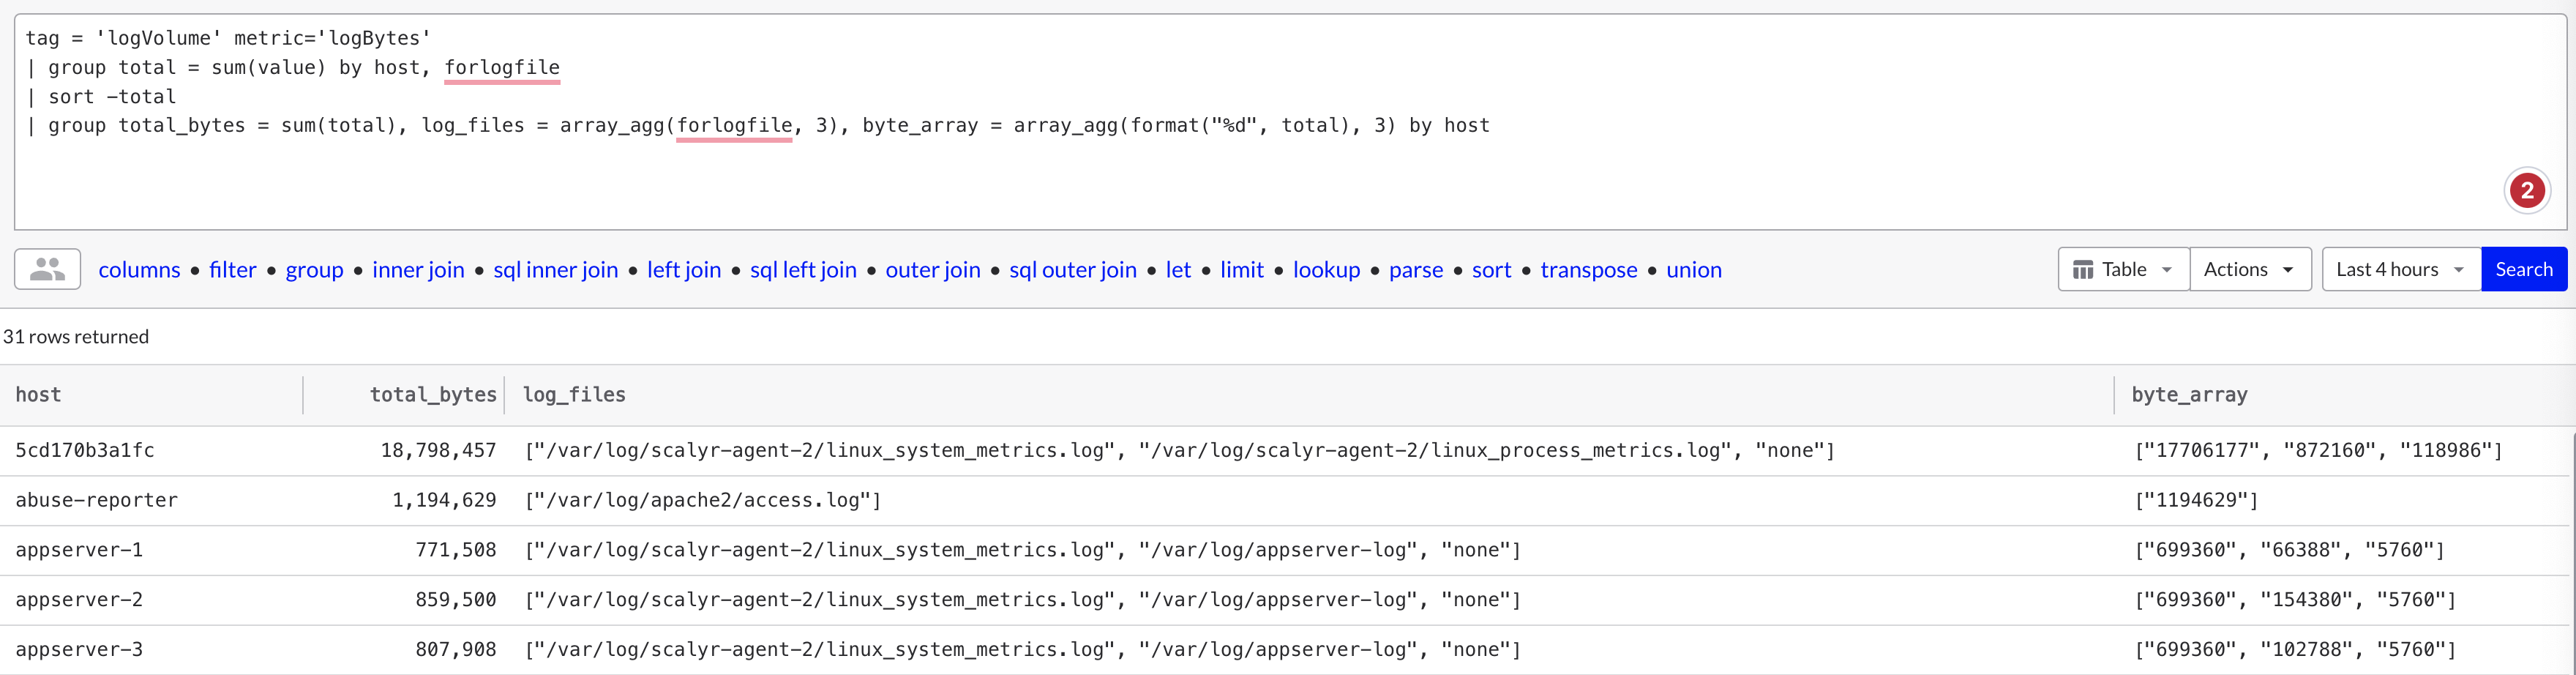Insert the inner join command link
The height and width of the screenshot is (675, 2576).
[x=418, y=270]
